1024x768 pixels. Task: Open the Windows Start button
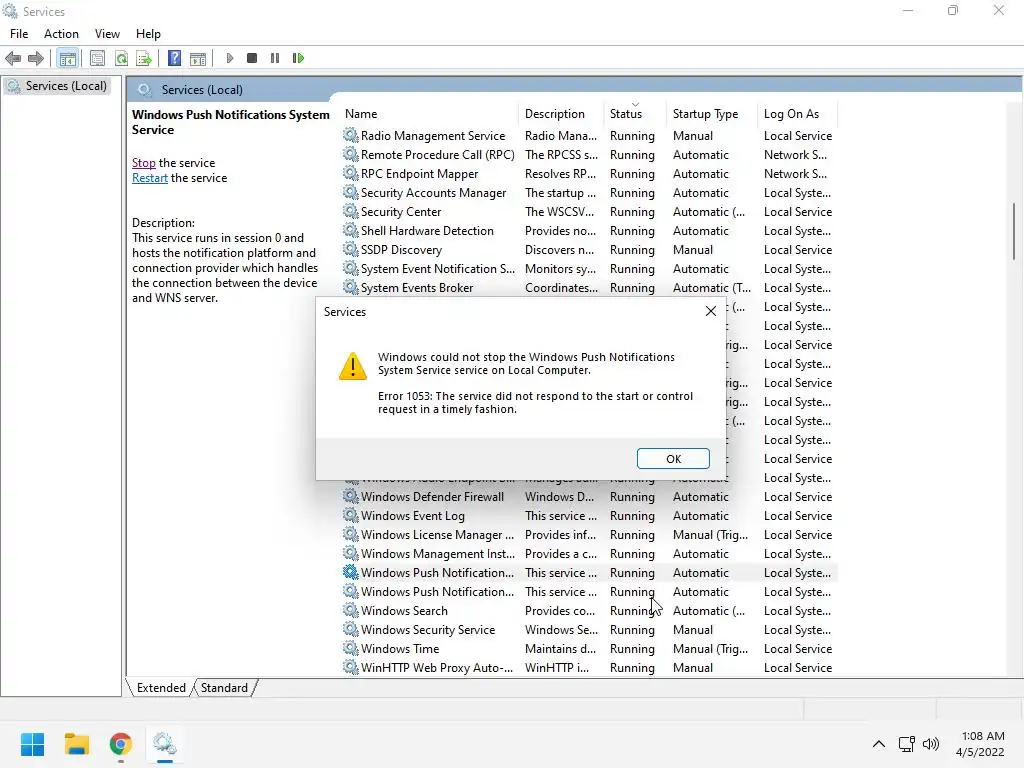(32, 744)
